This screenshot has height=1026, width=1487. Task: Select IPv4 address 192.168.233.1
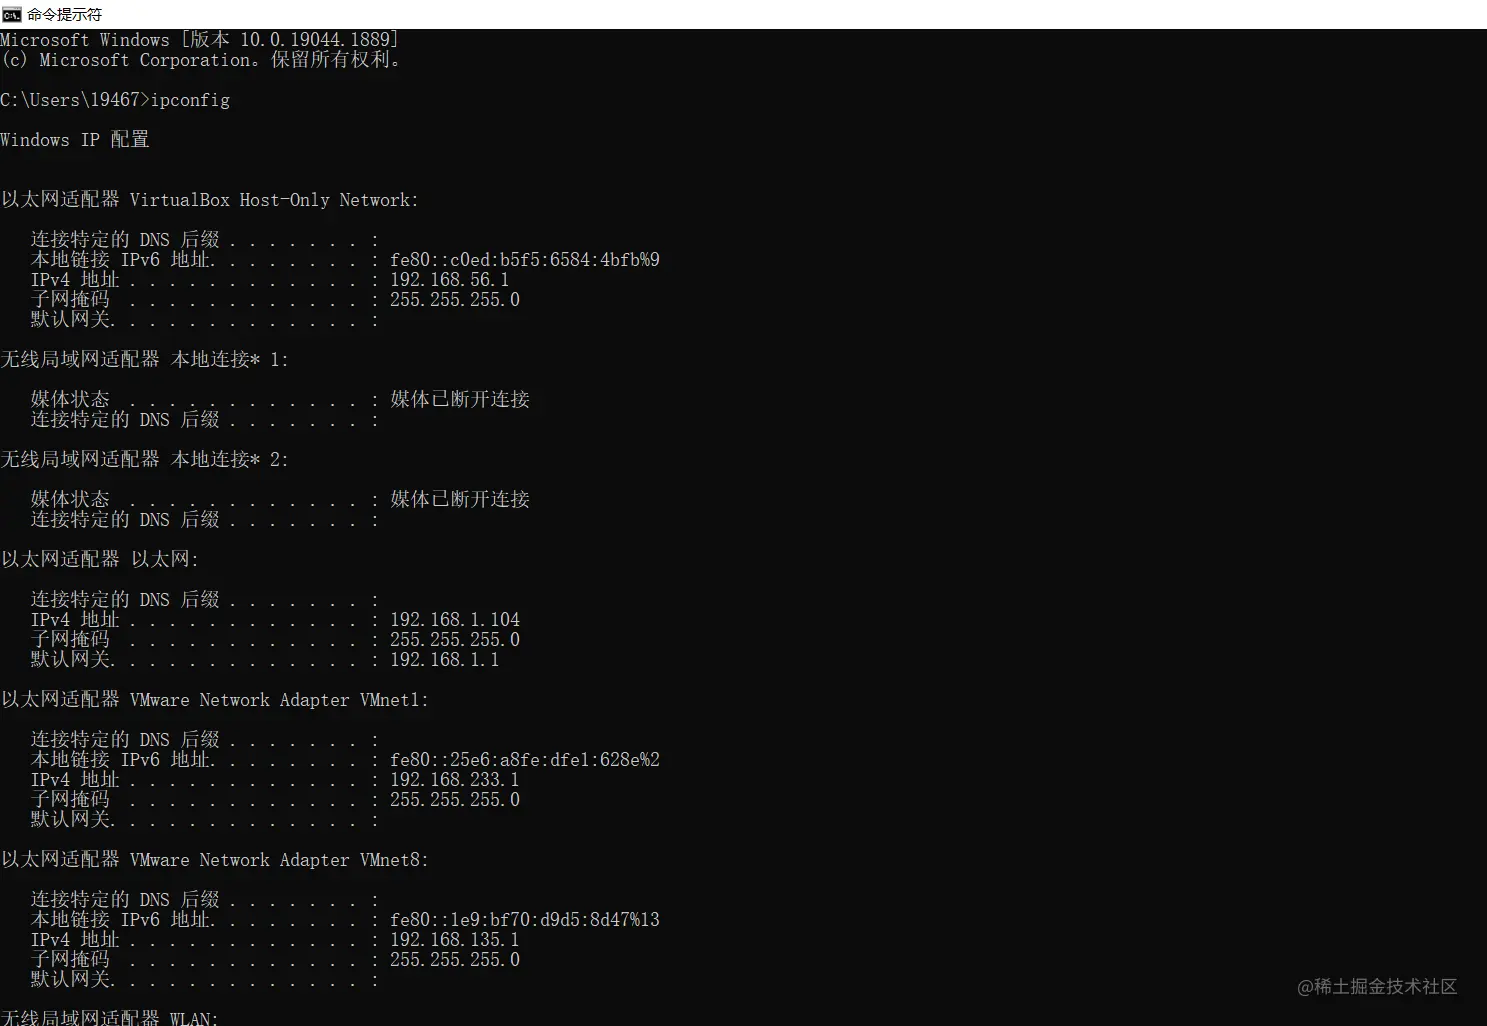(x=455, y=780)
